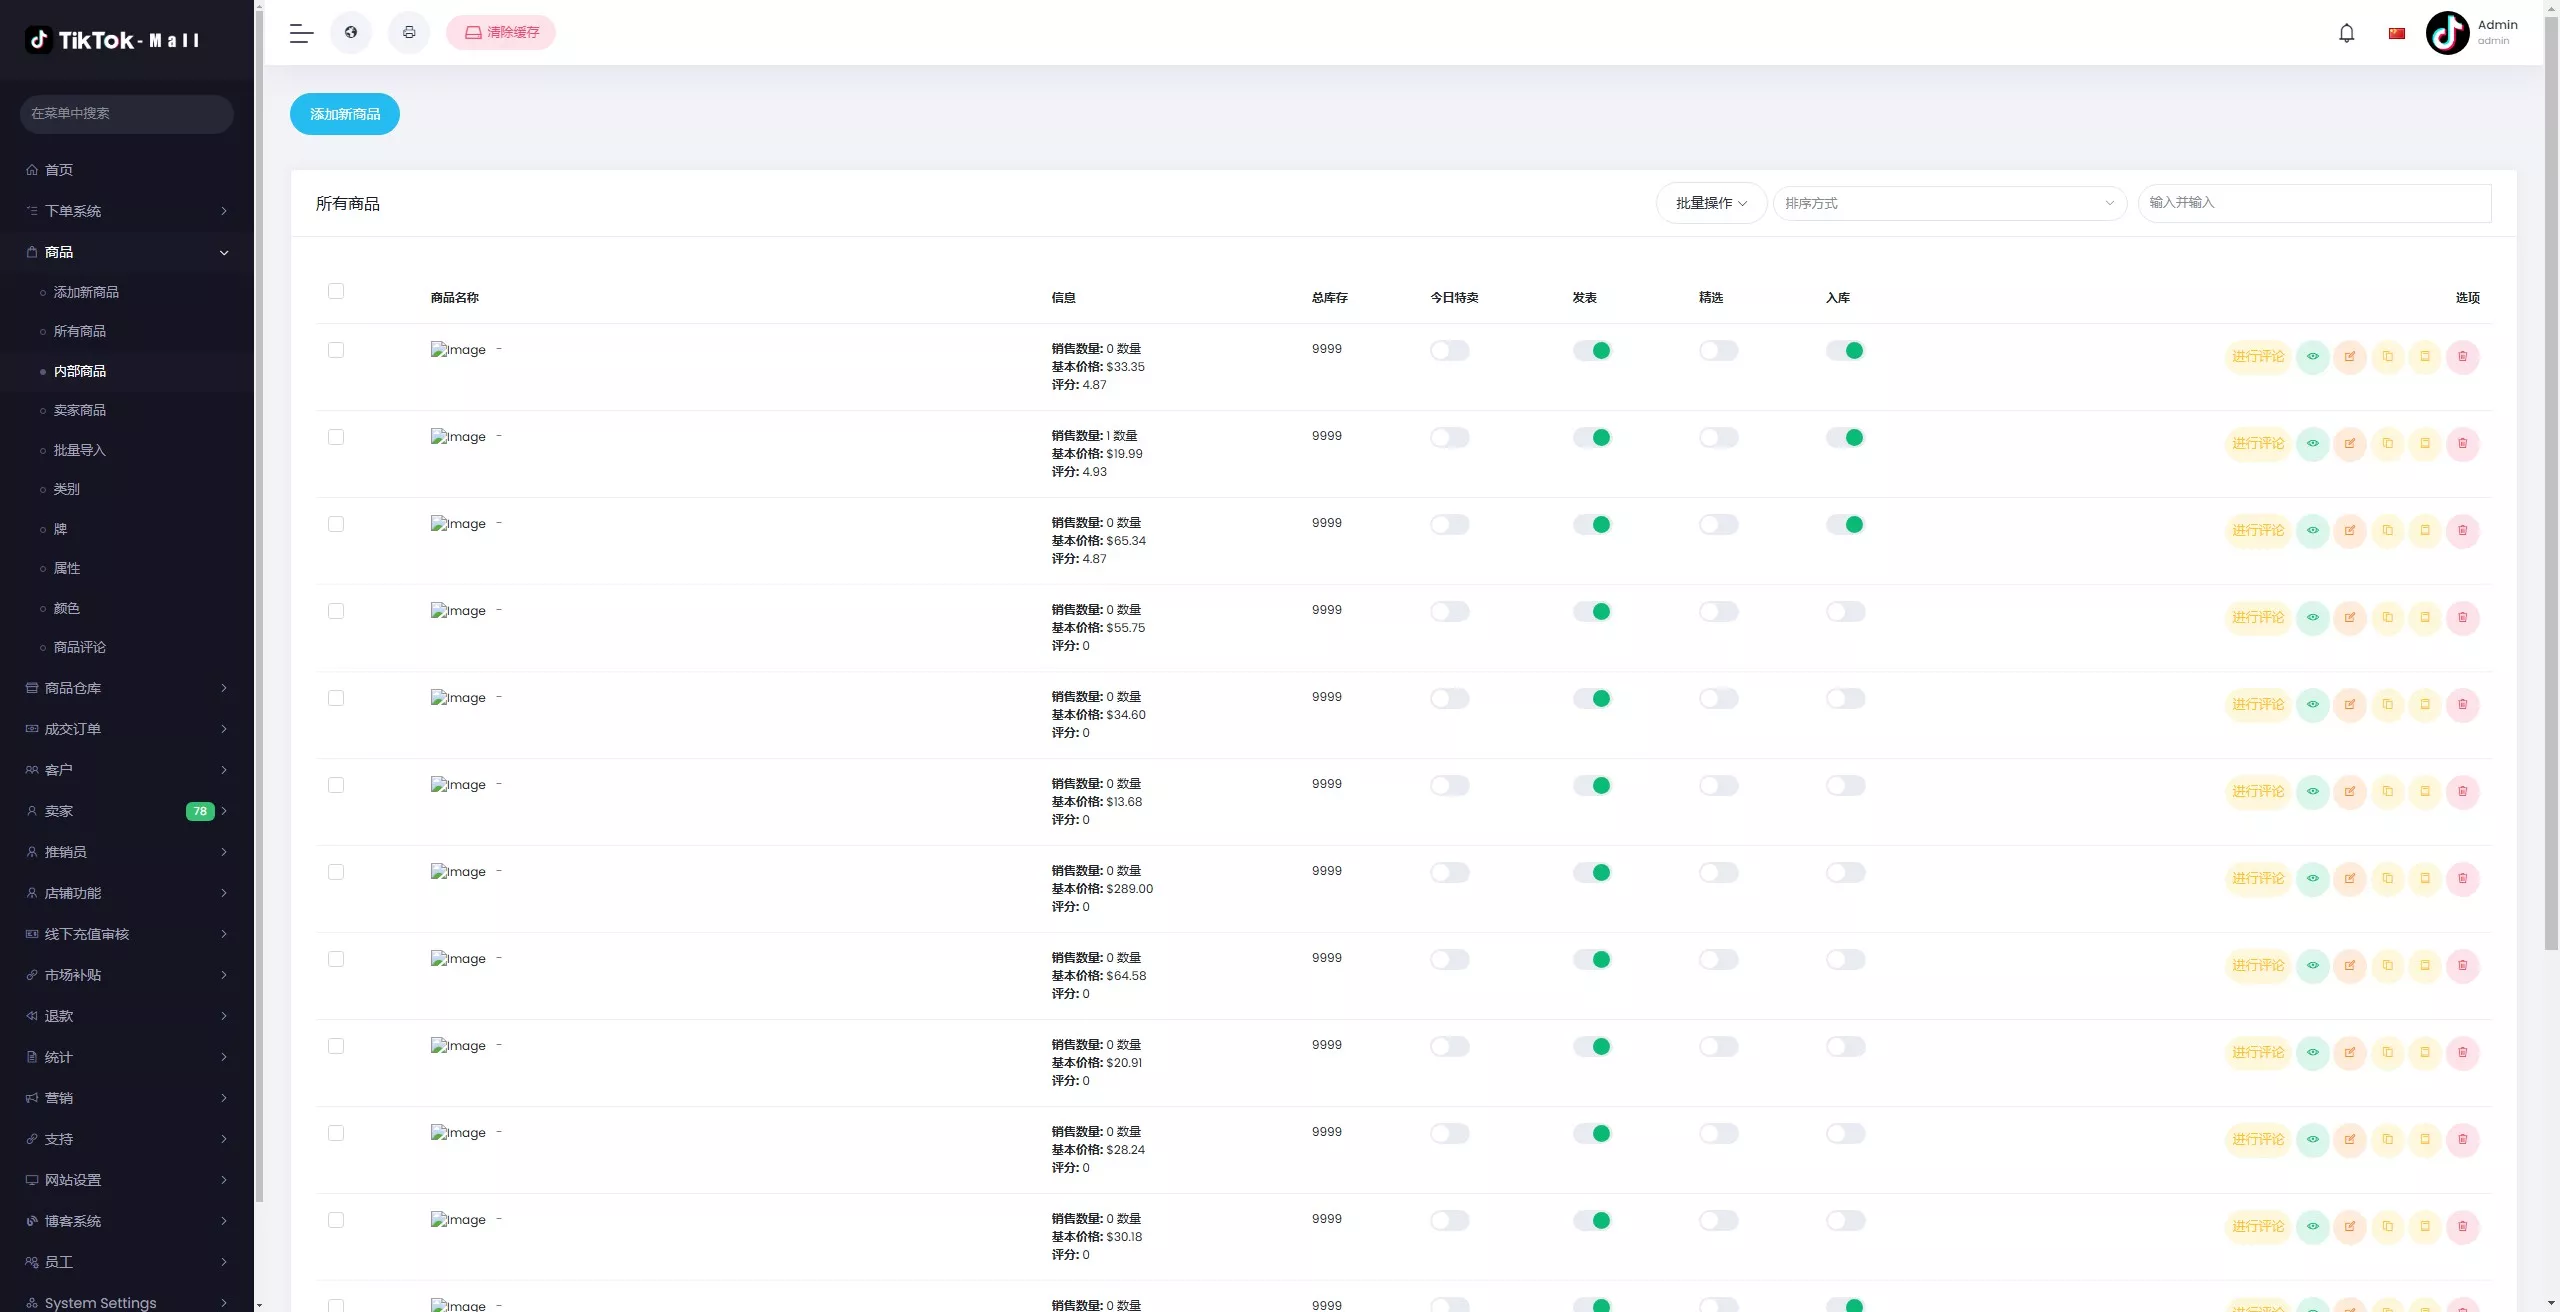
Task: Check the select-all checkbox in table header
Action: coord(336,291)
